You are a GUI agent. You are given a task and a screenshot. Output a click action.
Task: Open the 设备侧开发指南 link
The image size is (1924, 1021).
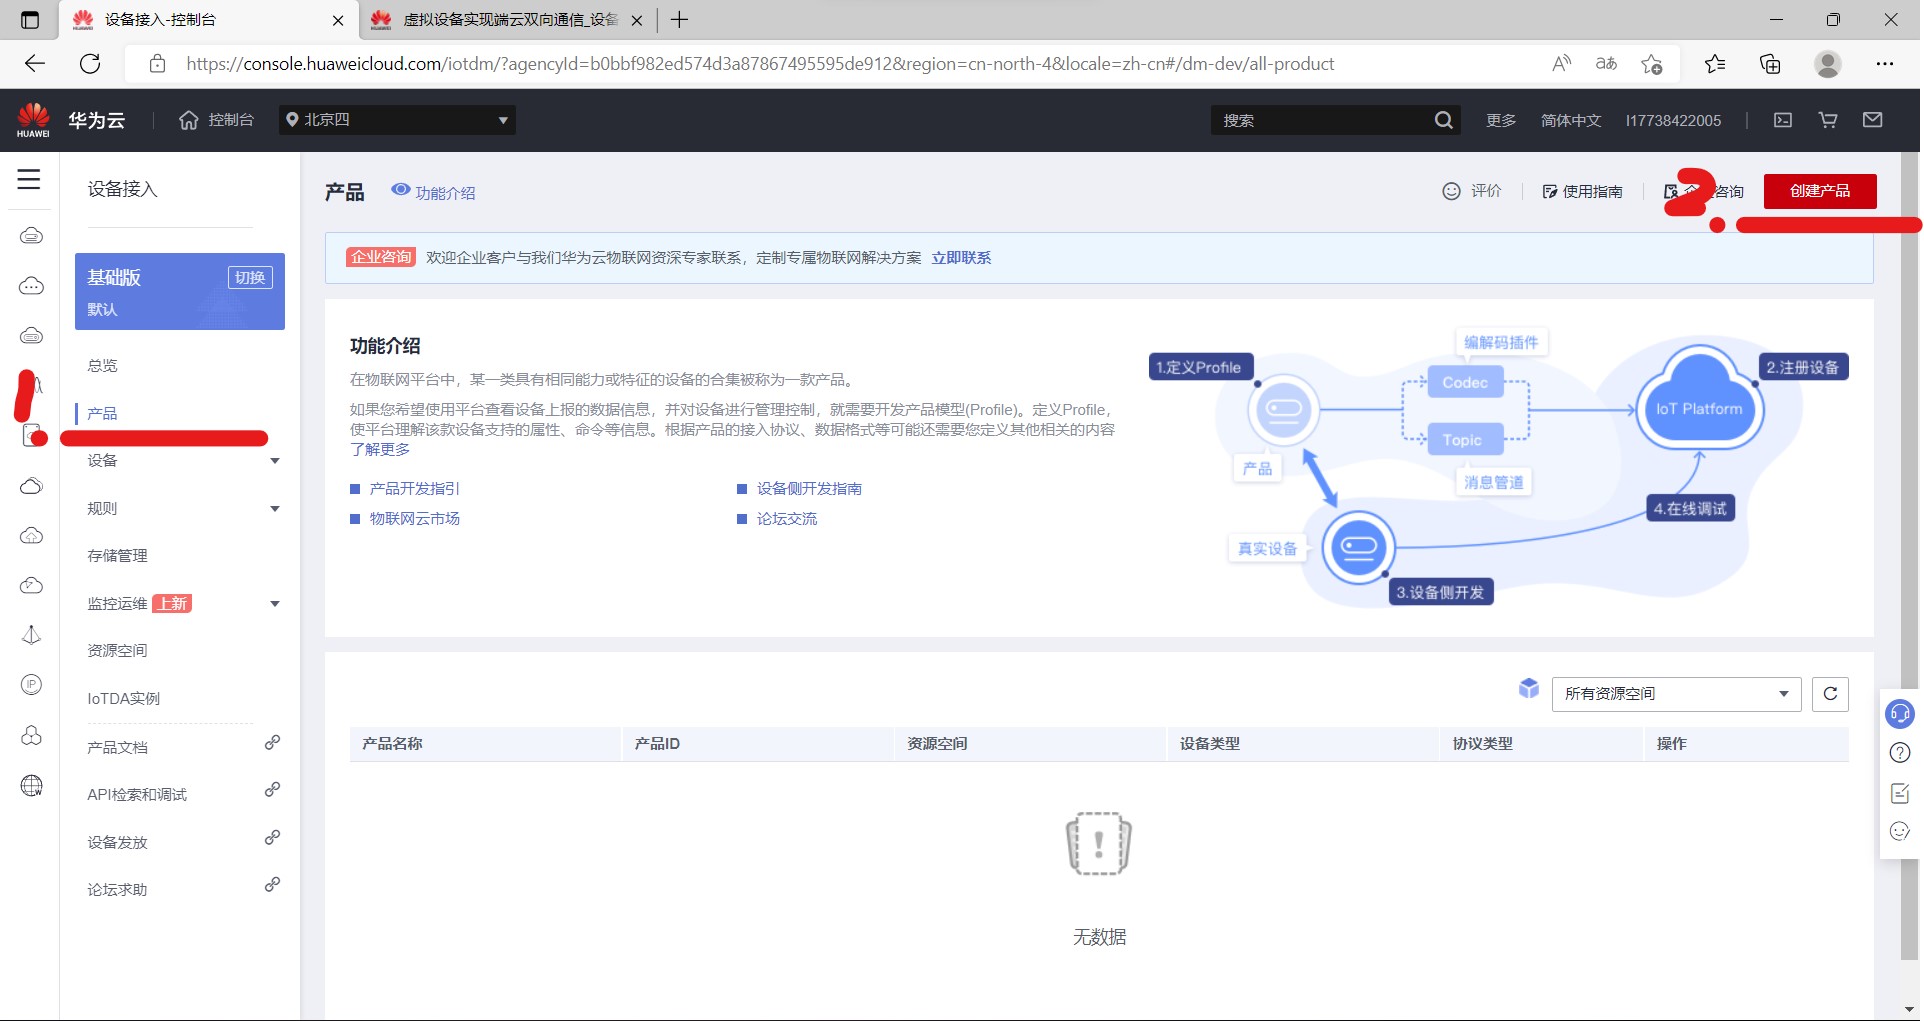click(809, 489)
